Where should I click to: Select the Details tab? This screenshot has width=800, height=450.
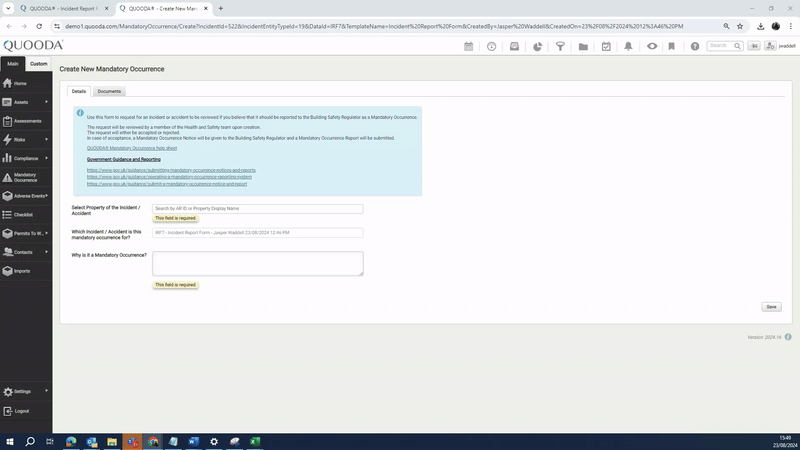click(x=79, y=91)
